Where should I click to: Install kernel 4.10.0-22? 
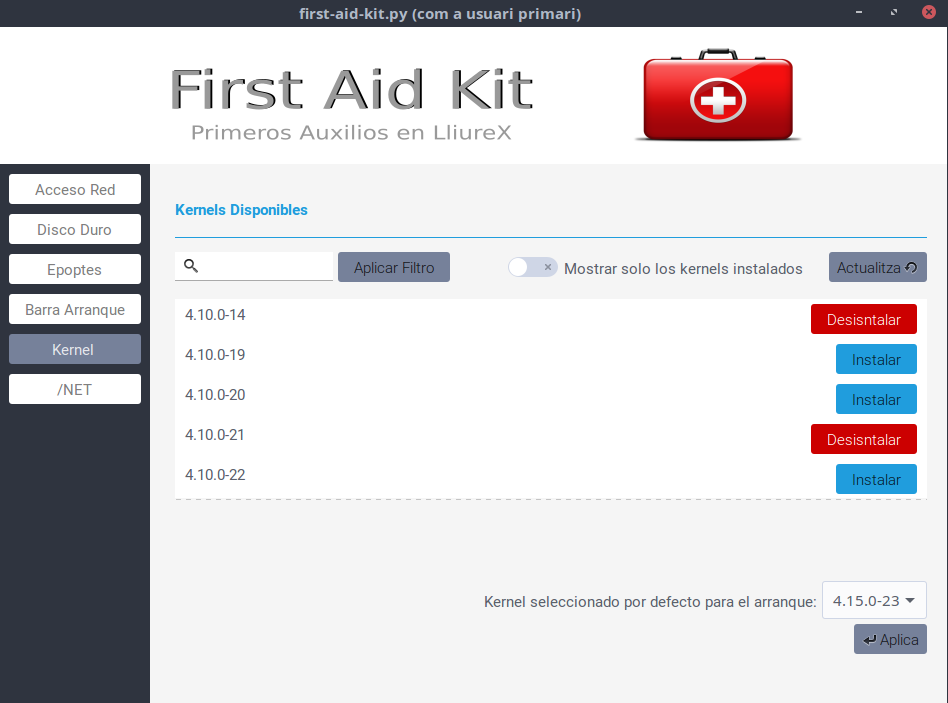876,480
